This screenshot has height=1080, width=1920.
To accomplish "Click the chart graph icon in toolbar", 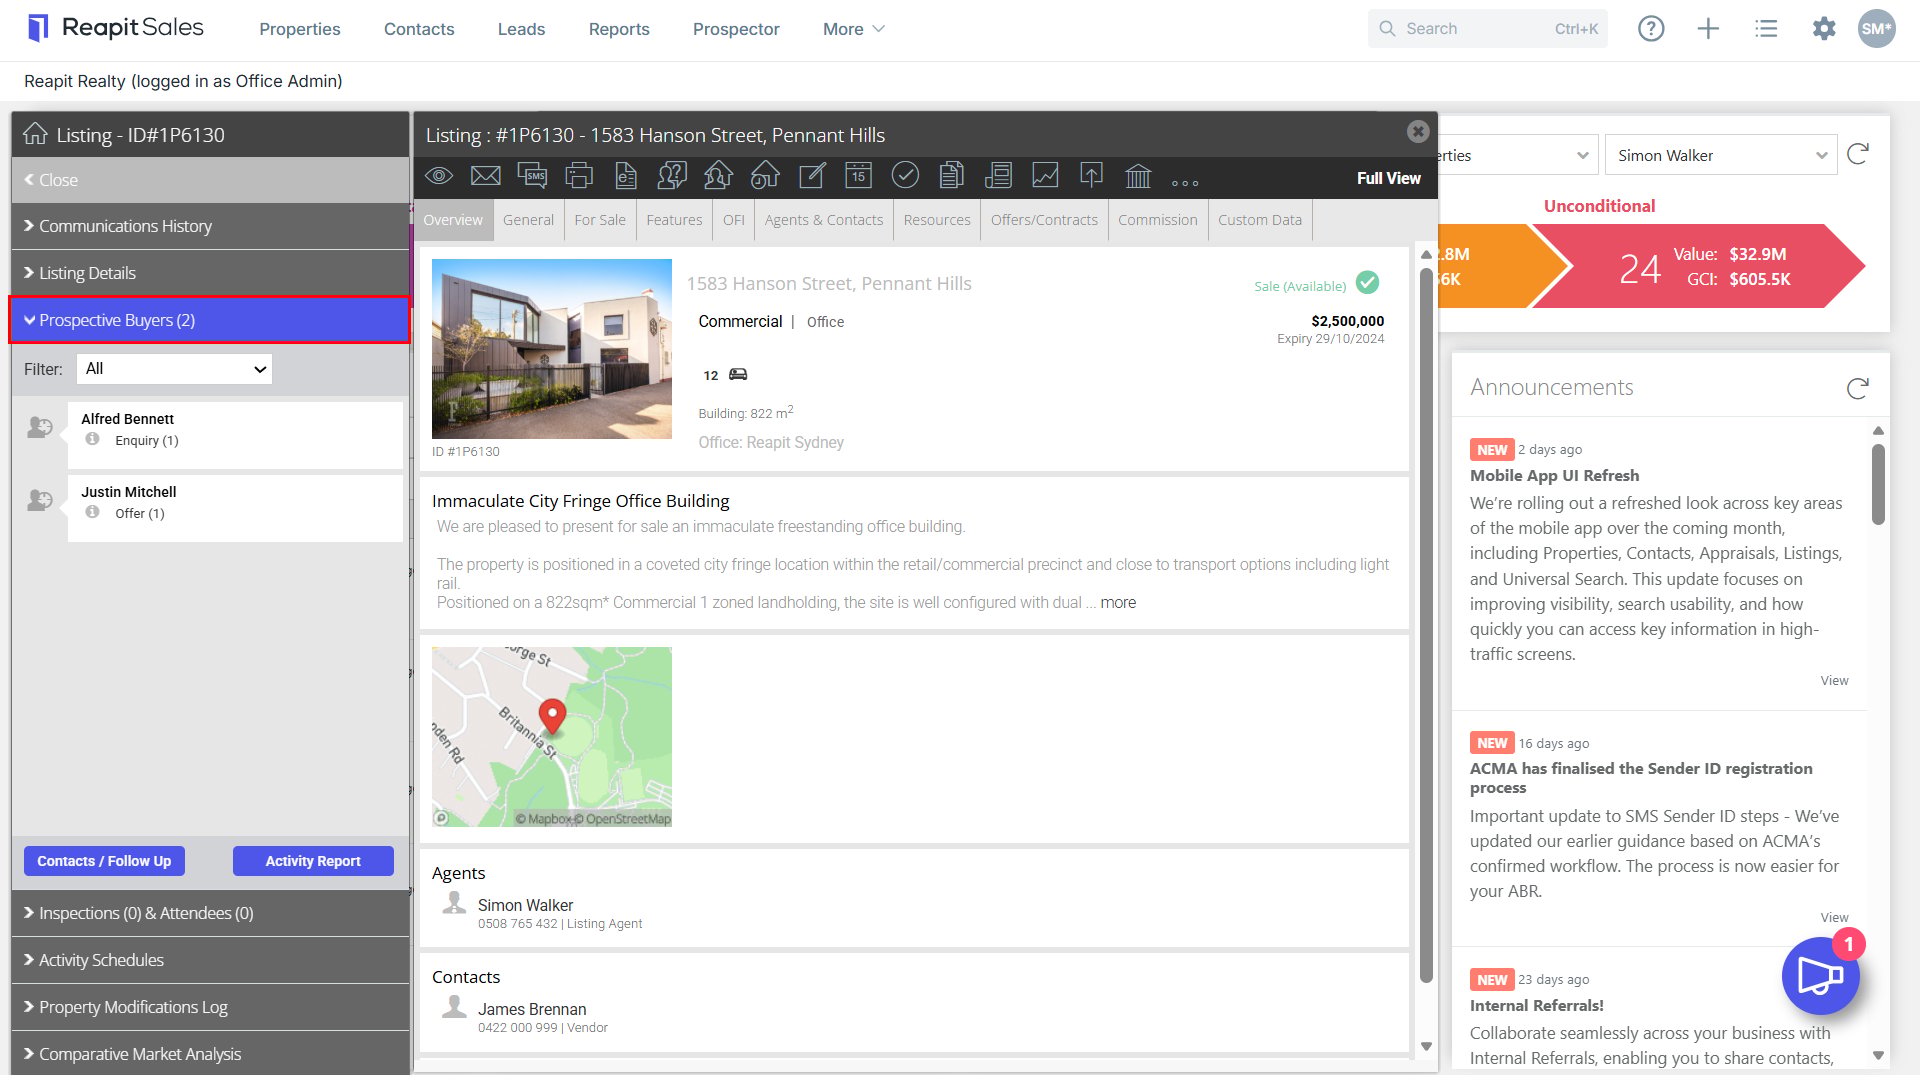I will pos(1045,177).
